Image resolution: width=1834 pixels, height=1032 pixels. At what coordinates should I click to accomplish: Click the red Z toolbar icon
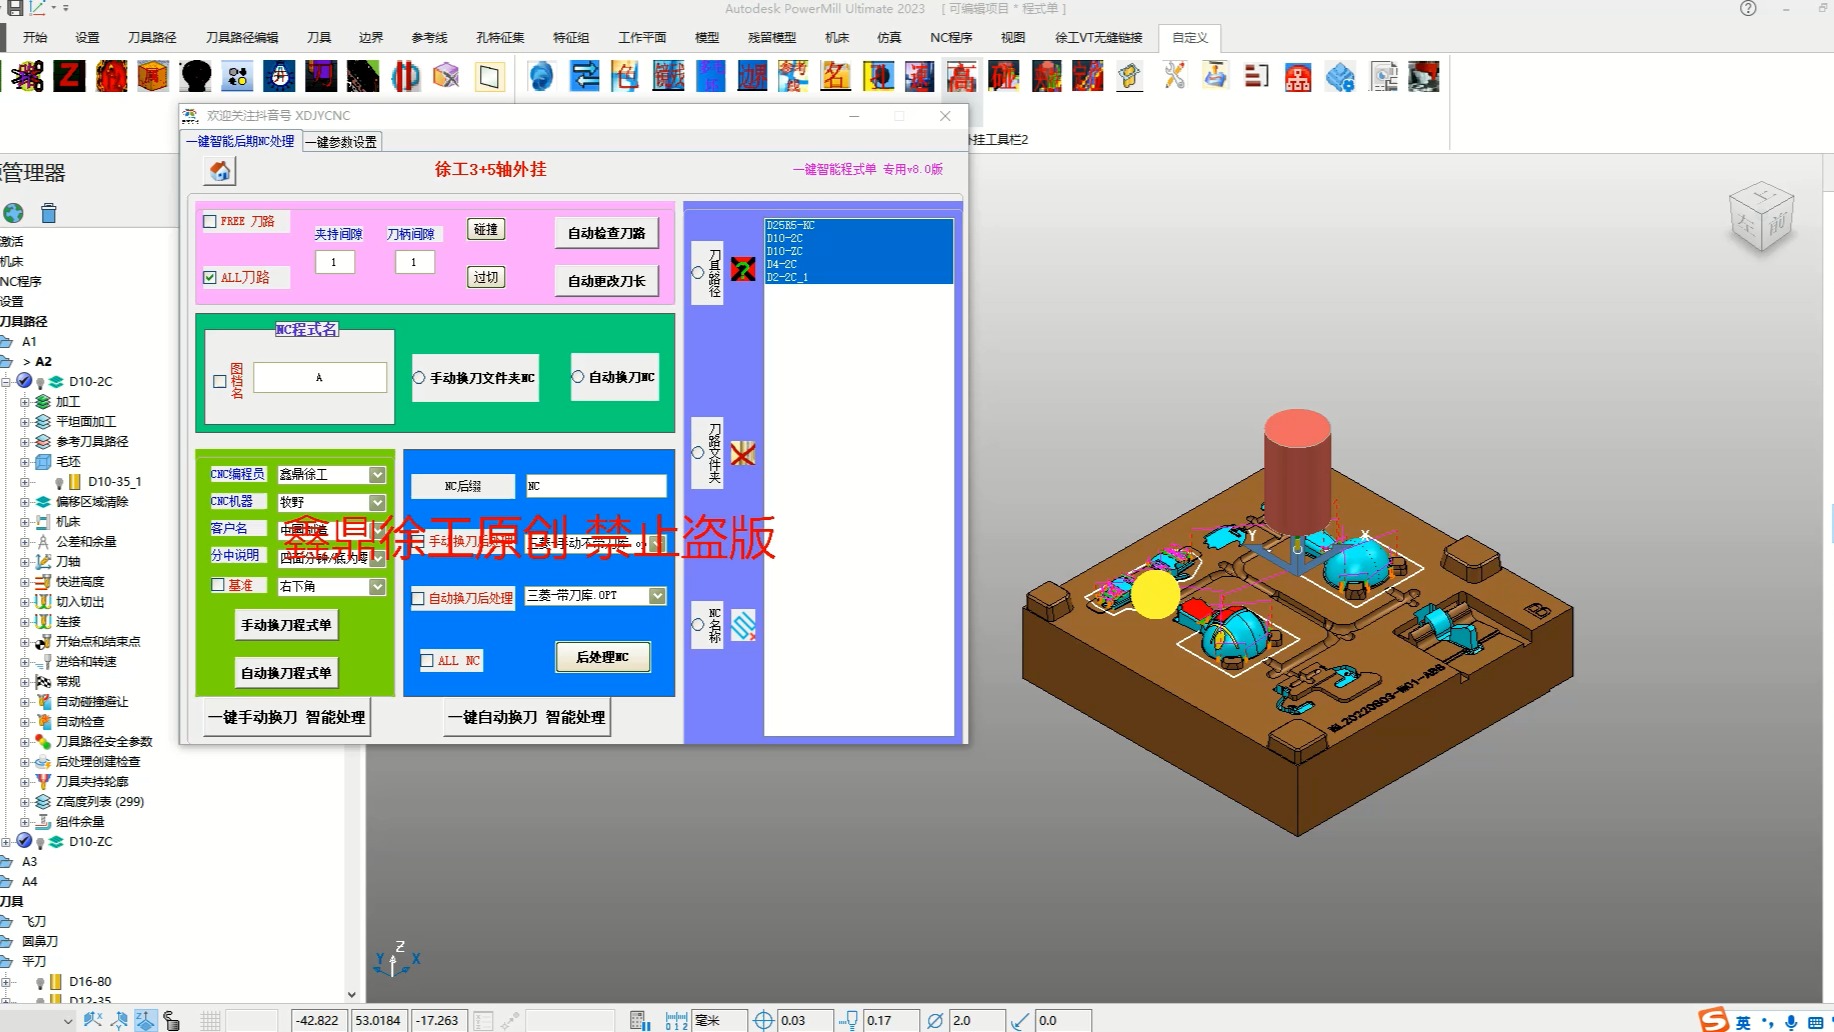(69, 76)
